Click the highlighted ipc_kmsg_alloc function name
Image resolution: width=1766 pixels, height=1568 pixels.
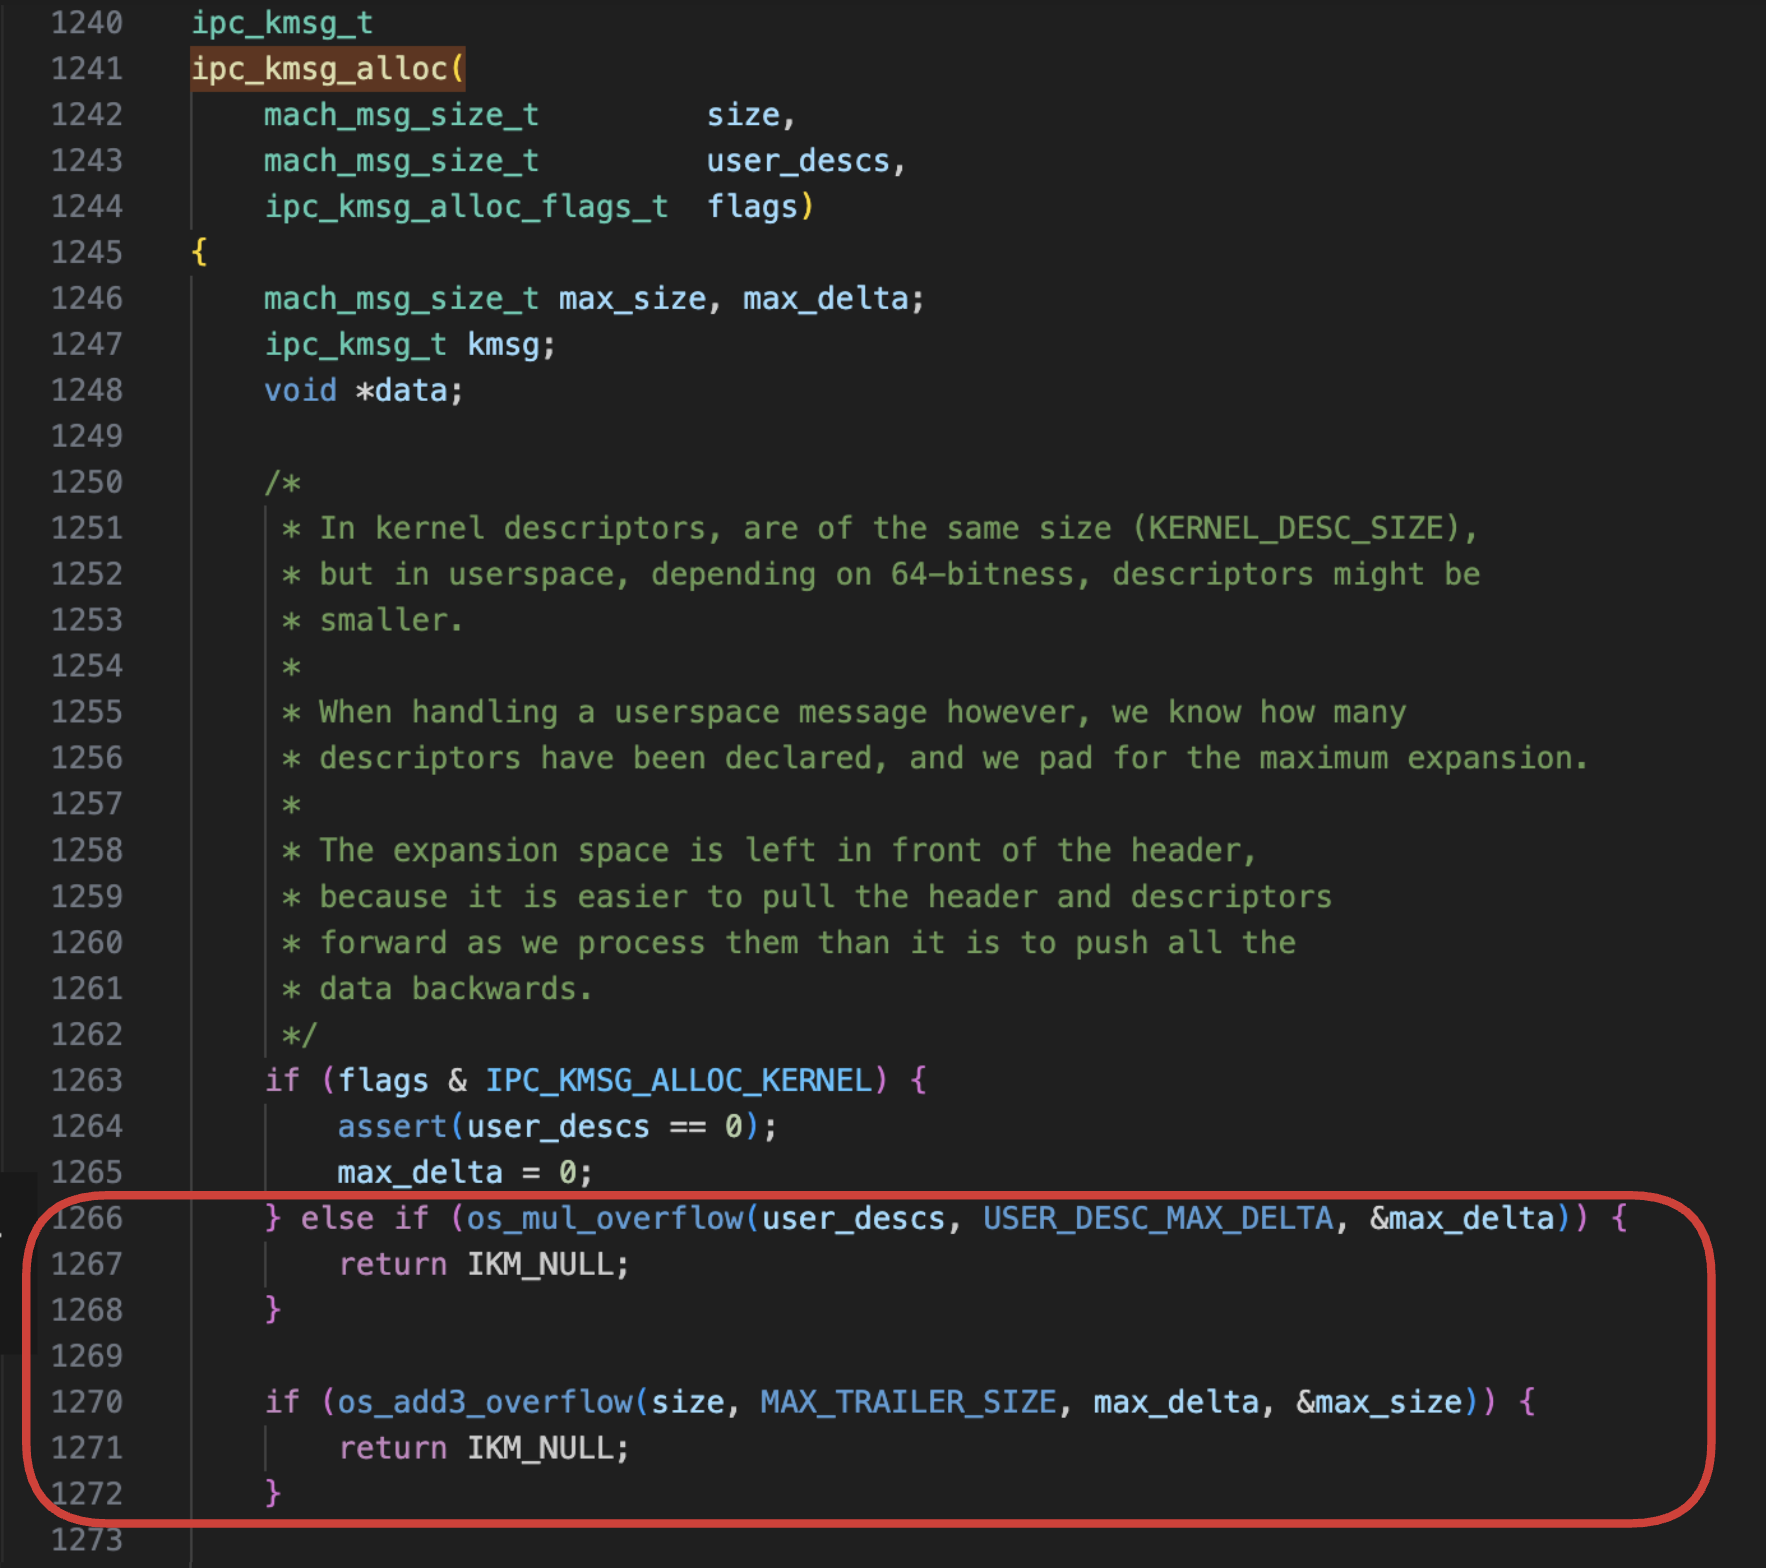325,68
